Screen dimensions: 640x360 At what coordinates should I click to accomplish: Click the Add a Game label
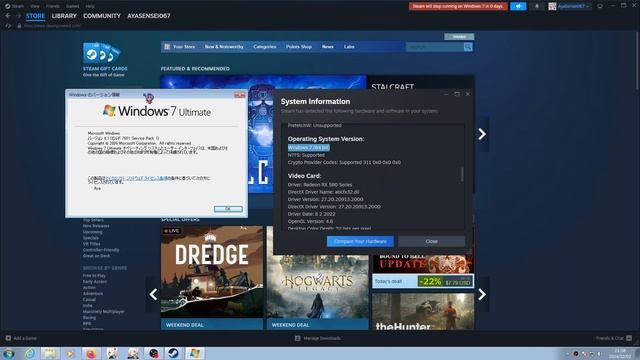pyautogui.click(x=25, y=338)
